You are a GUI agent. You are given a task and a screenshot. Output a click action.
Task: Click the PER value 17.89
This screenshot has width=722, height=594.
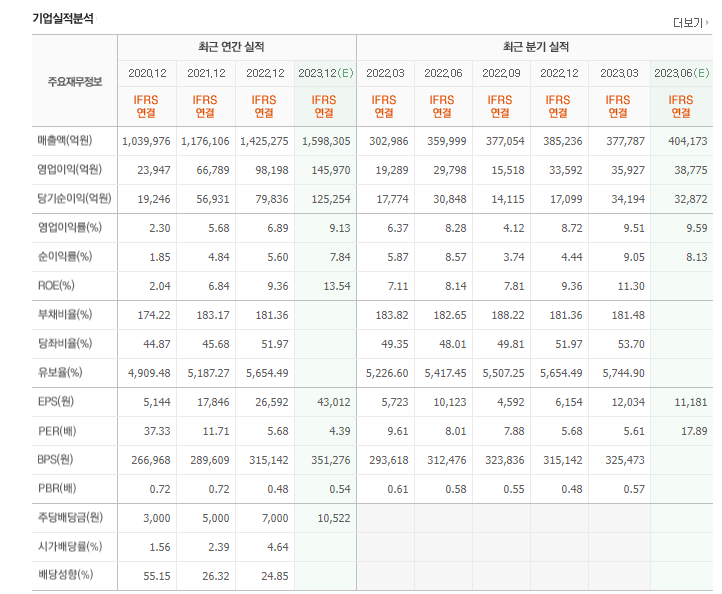pos(694,431)
